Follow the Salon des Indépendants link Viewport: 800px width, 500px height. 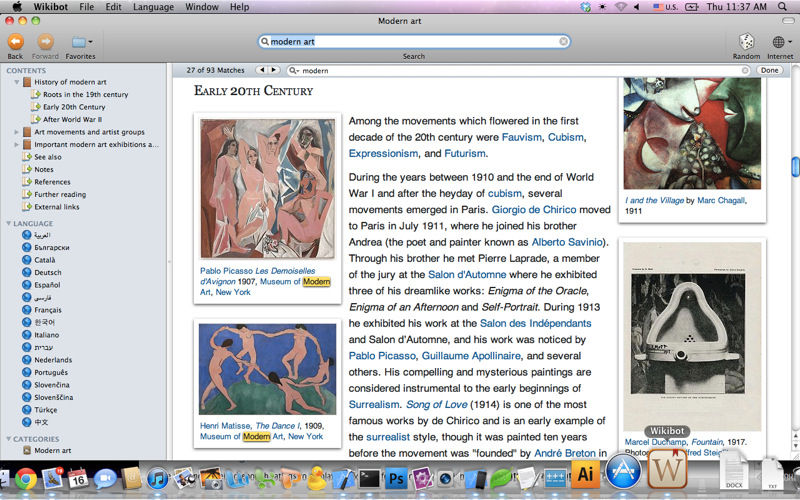[535, 323]
